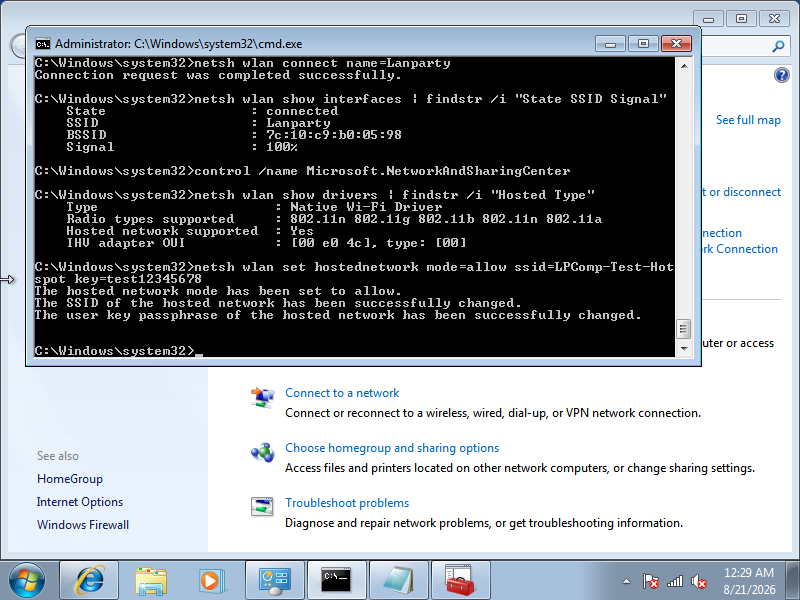Image resolution: width=800 pixels, height=600 pixels.
Task: Open Action Center flag tray icon
Action: point(651,581)
